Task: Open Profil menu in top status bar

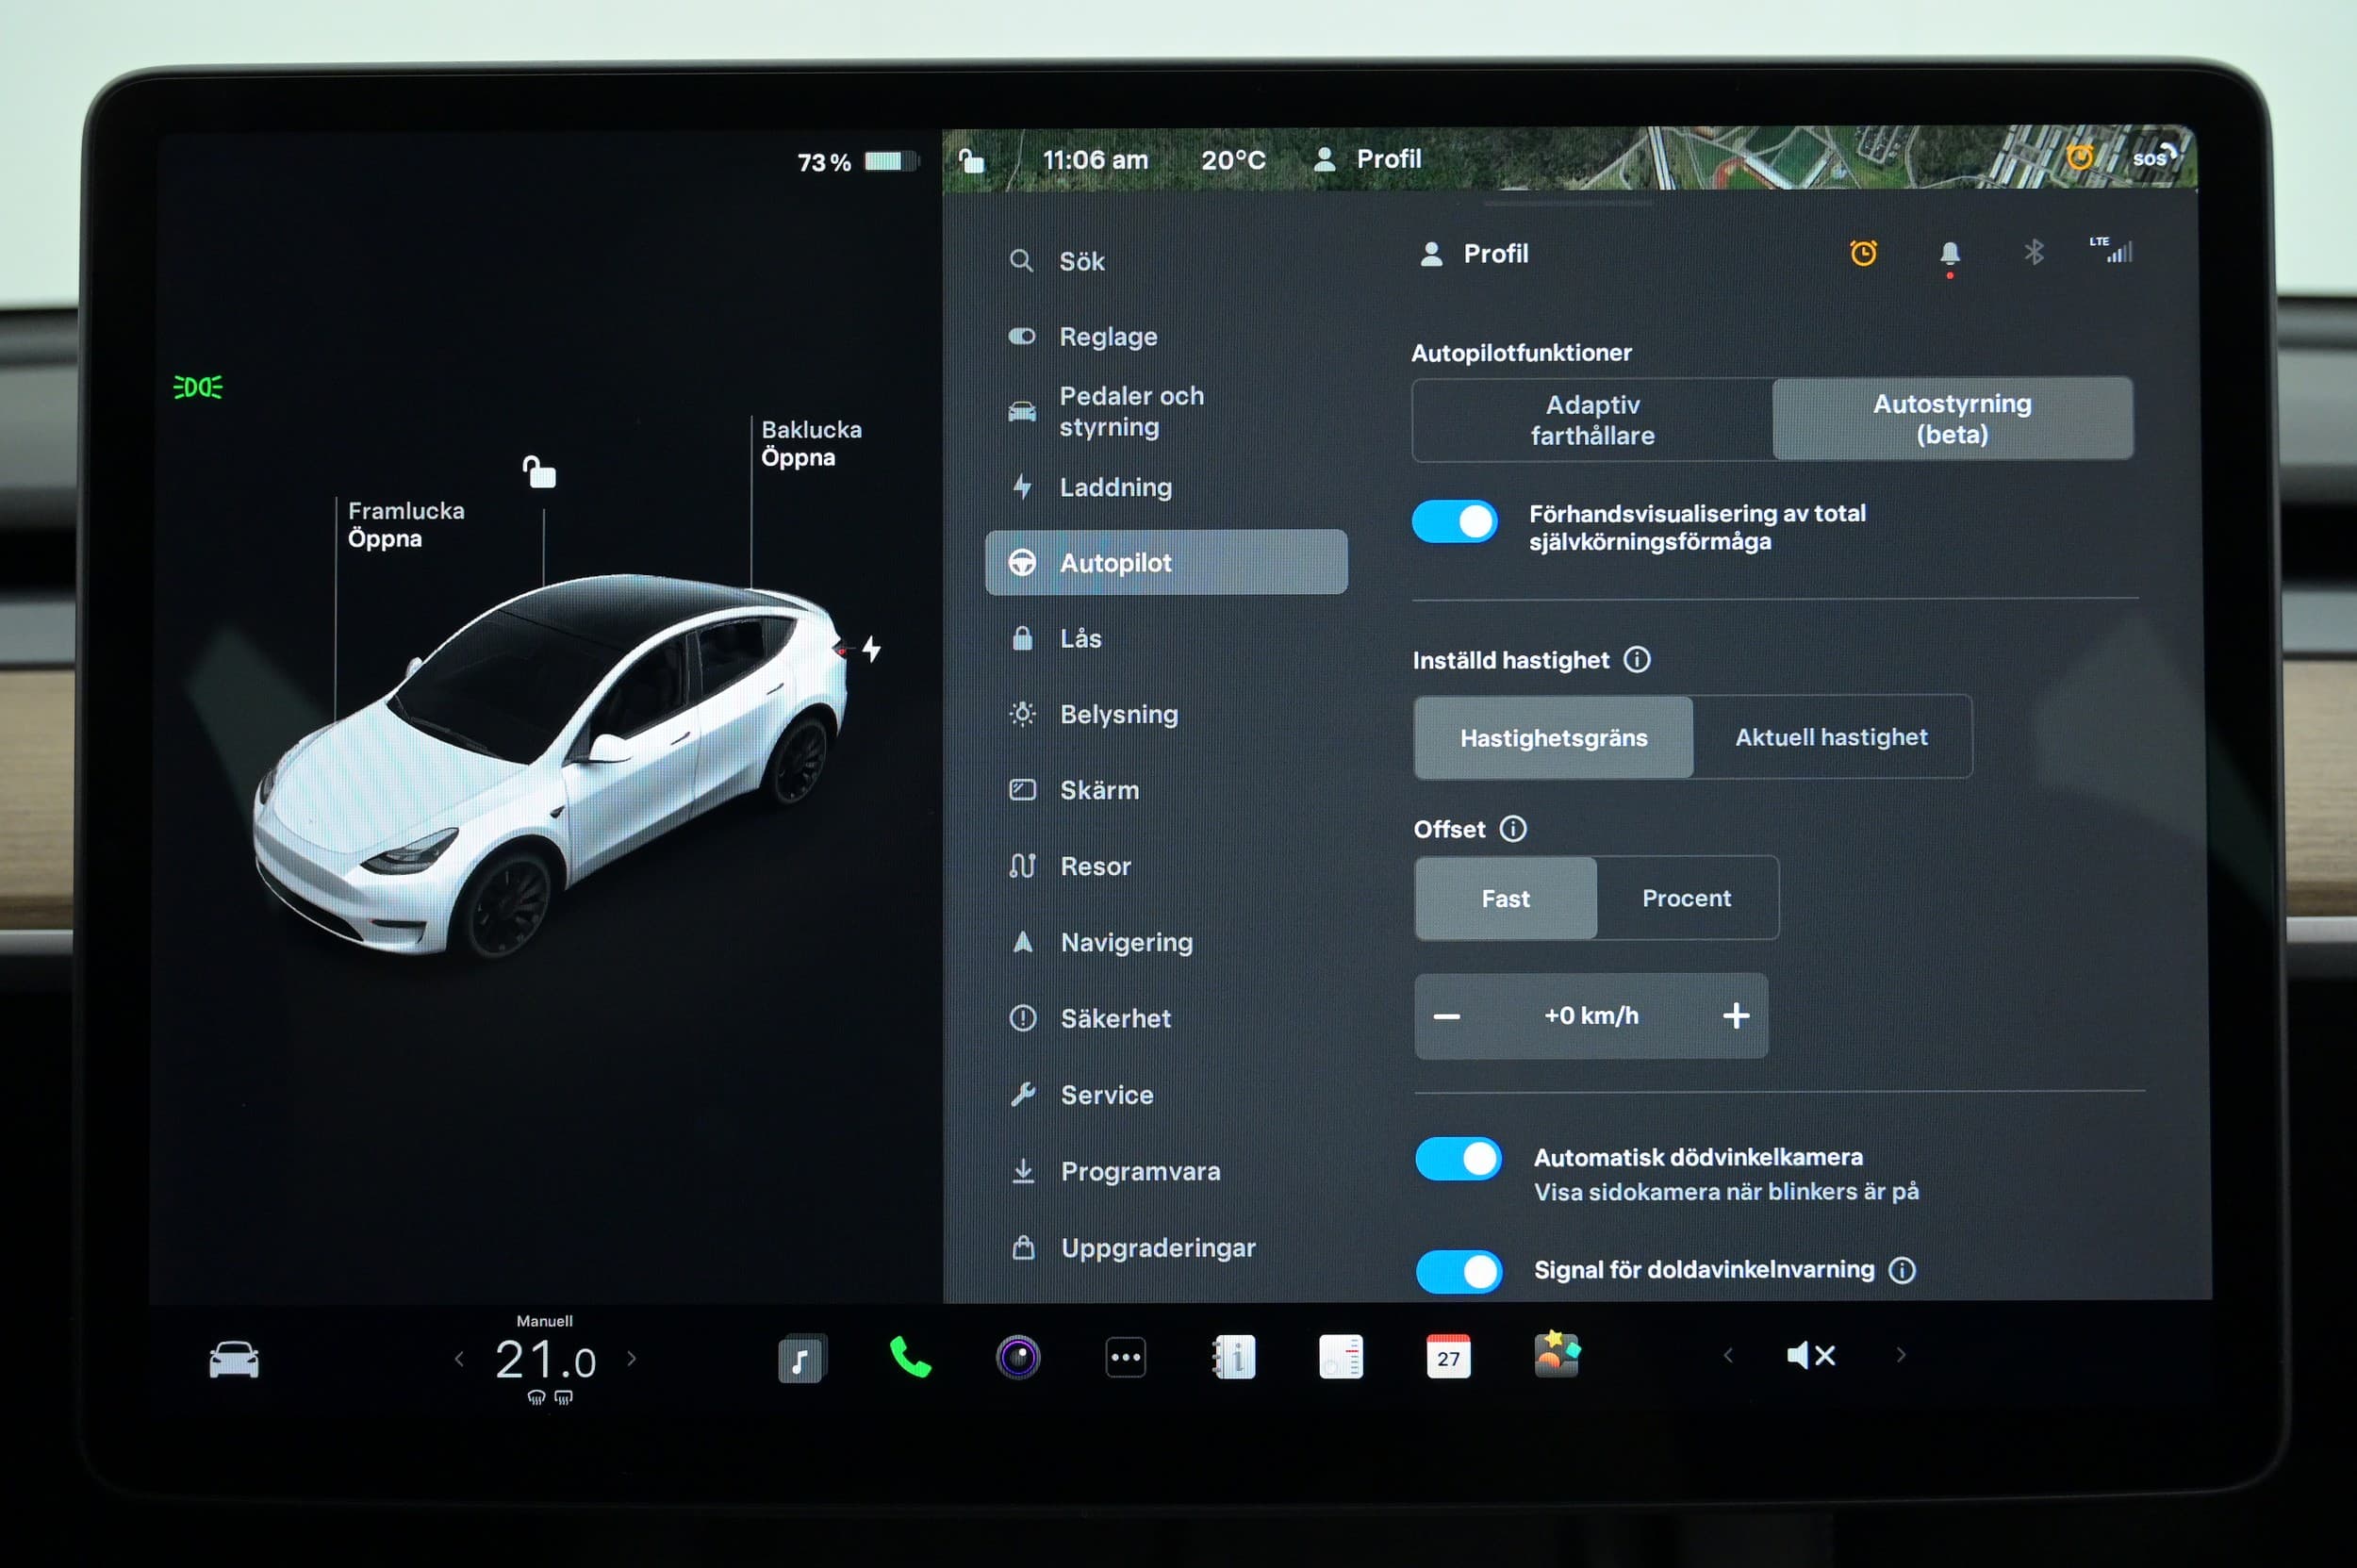Action: pyautogui.click(x=1367, y=159)
